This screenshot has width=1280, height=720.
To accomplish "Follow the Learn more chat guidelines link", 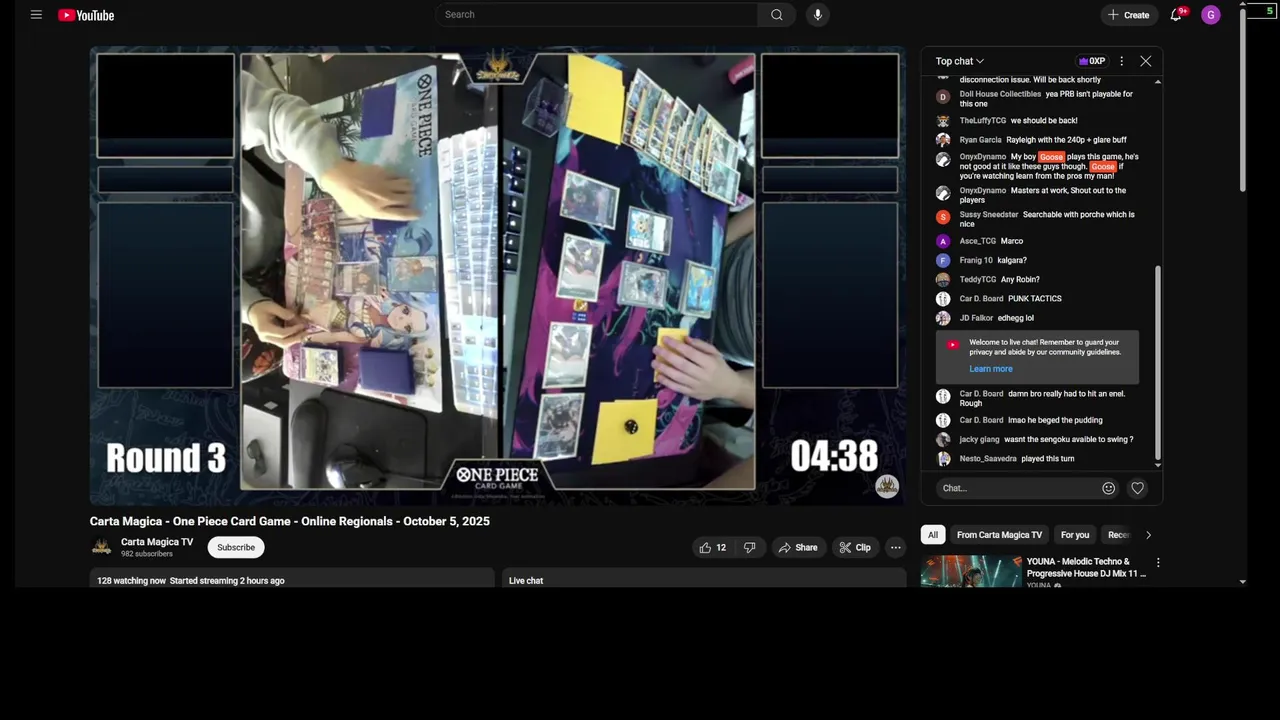I will point(991,369).
